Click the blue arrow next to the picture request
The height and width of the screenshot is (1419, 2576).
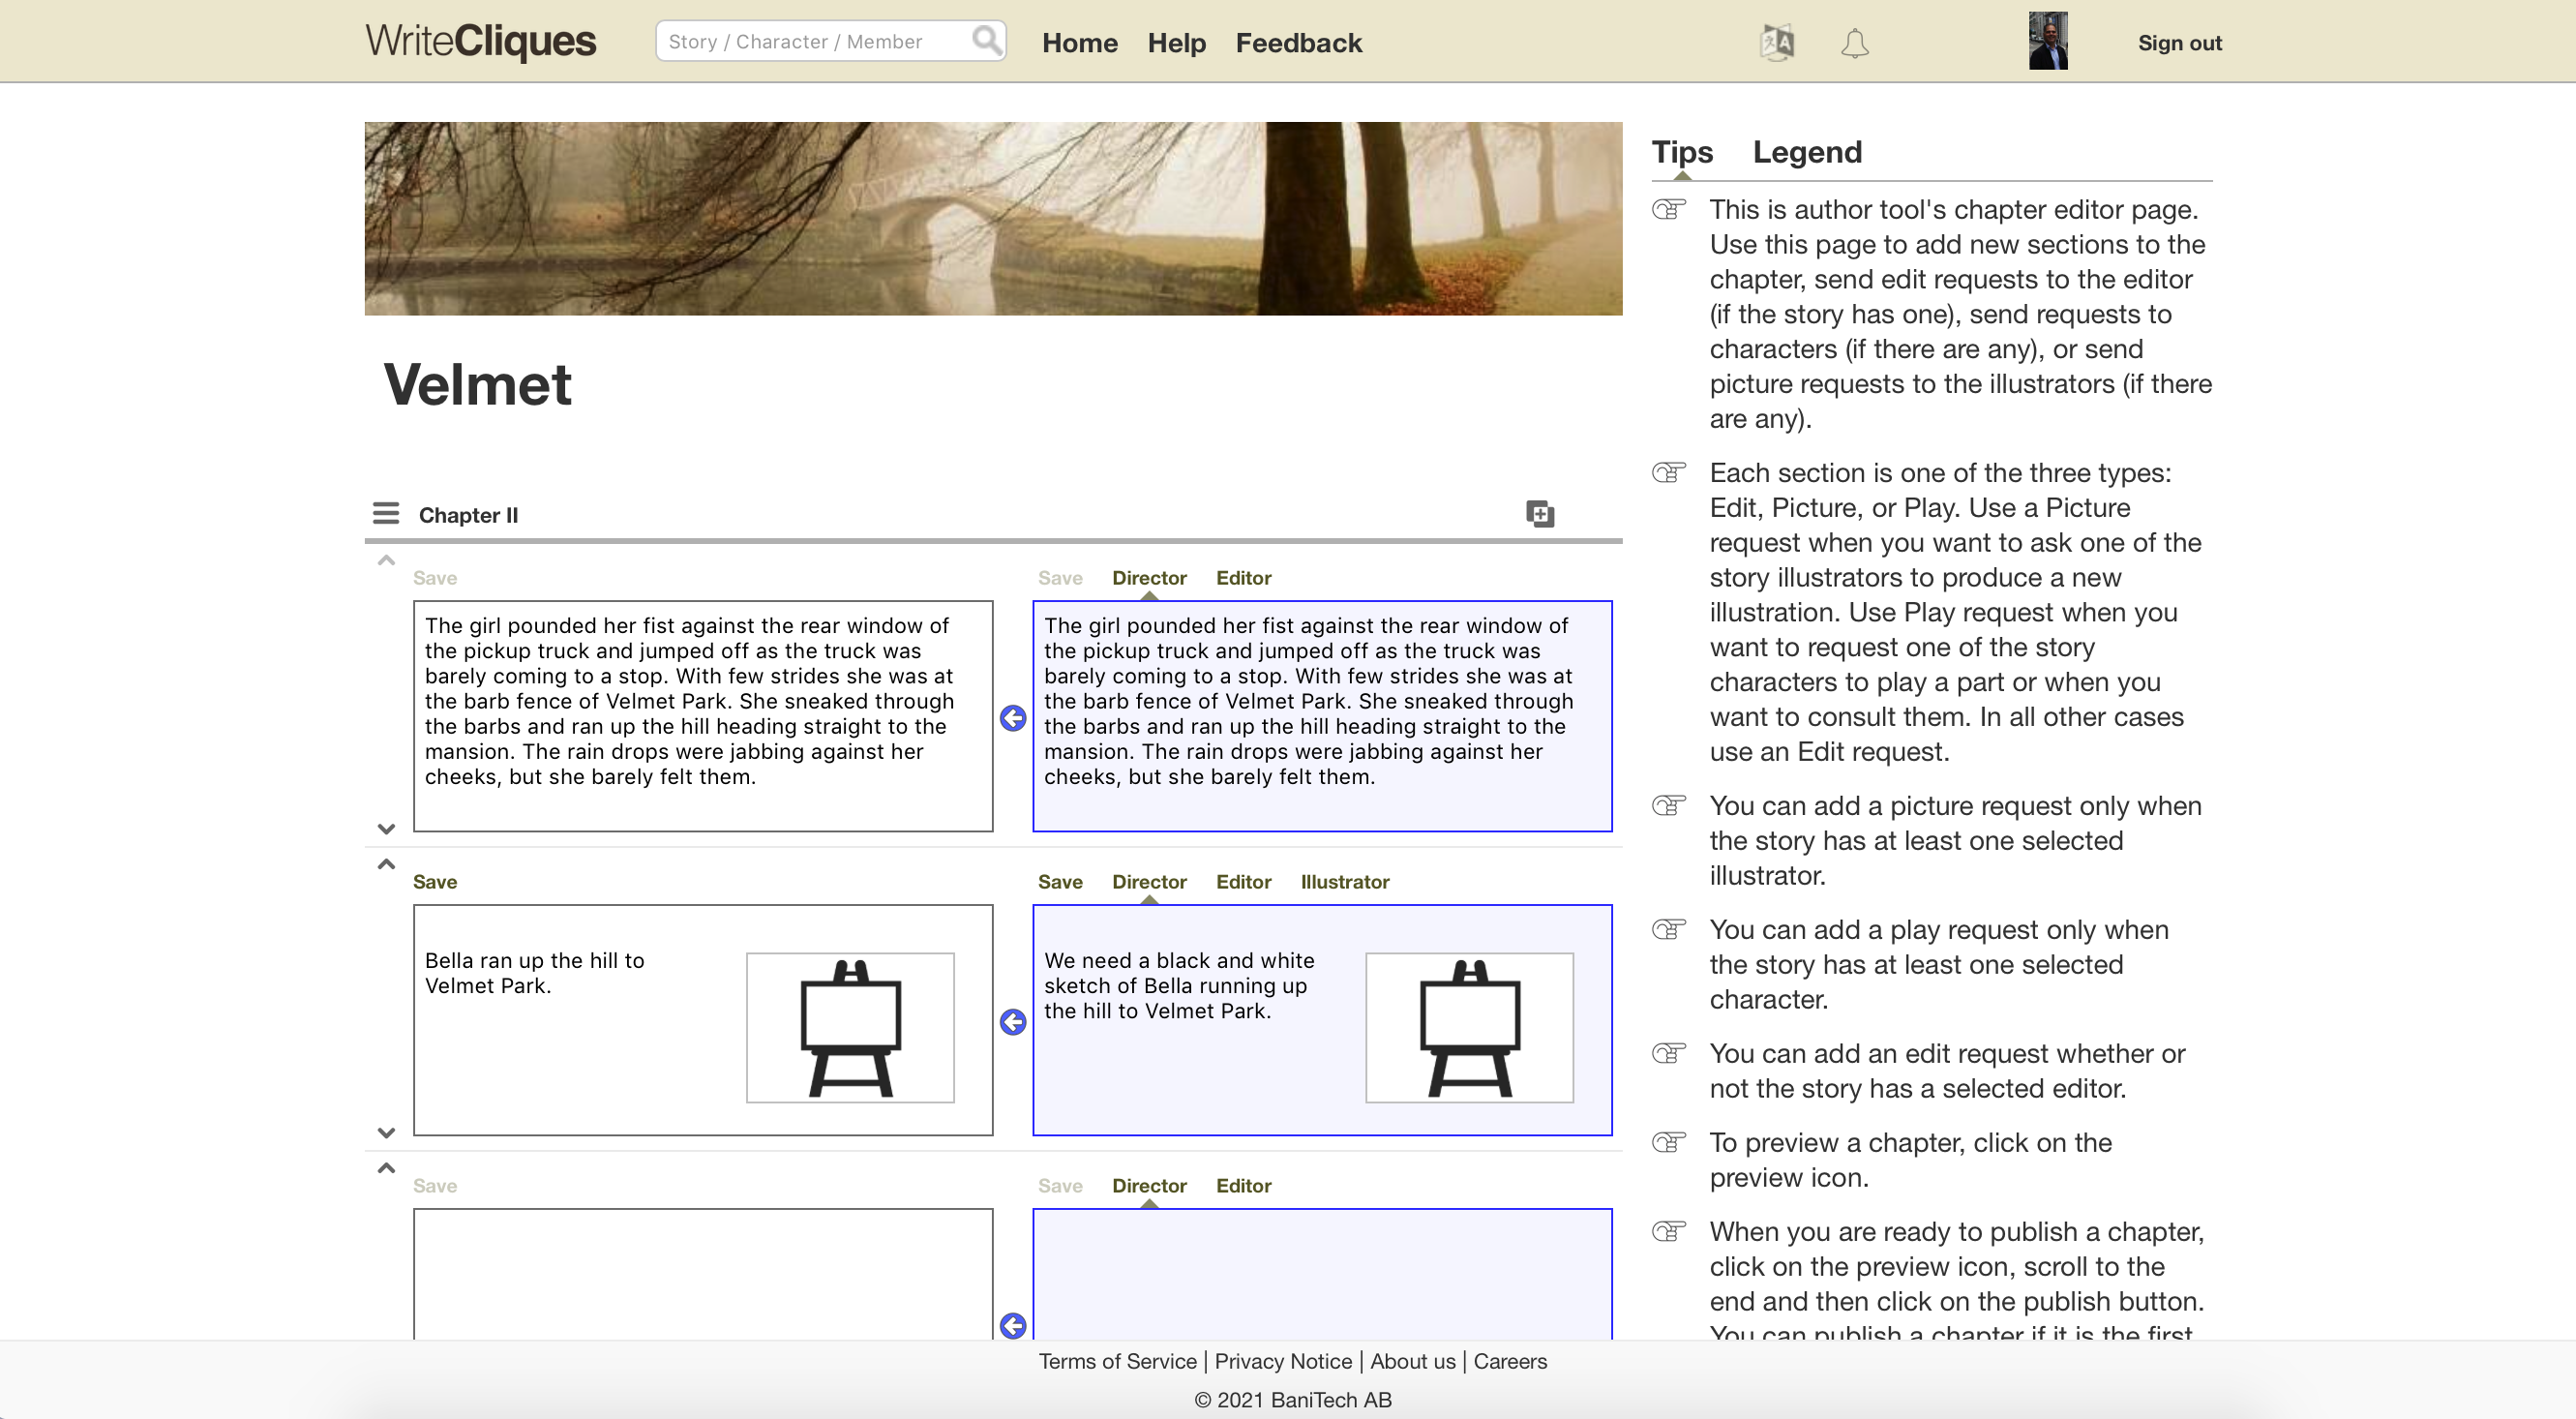(1013, 1022)
